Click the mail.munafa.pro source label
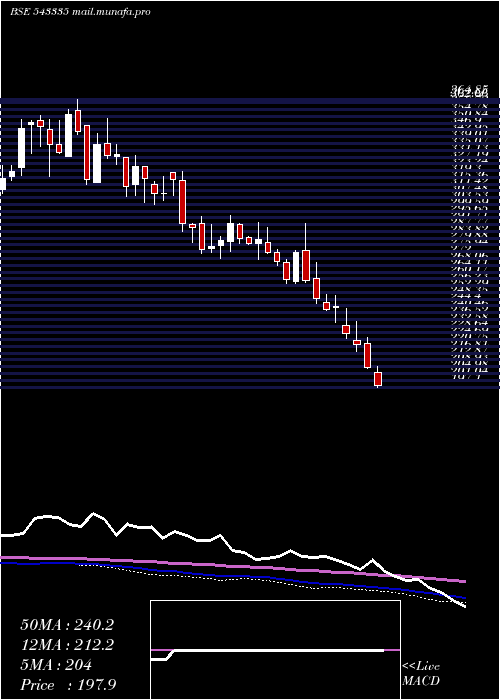This screenshot has width=500, height=700. 110,12
